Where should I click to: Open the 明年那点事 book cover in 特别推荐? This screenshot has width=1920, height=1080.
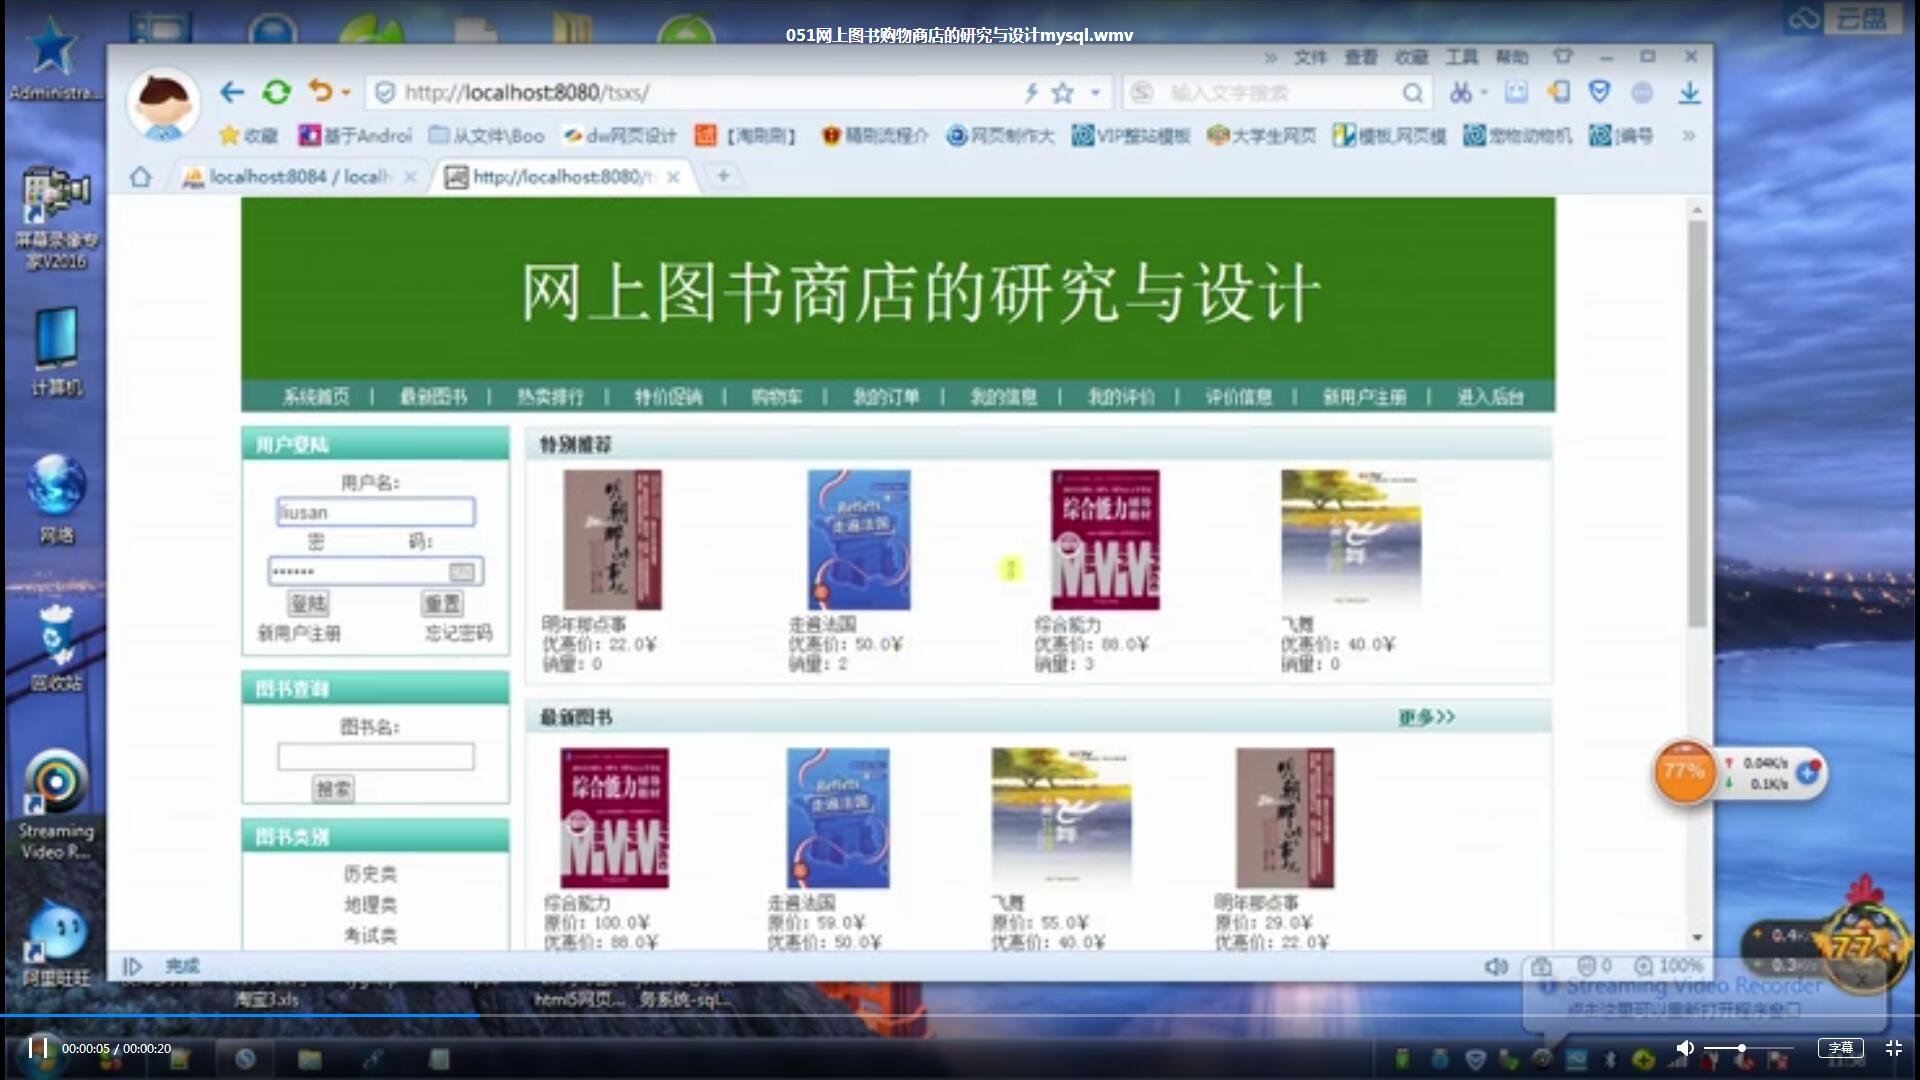pos(612,540)
